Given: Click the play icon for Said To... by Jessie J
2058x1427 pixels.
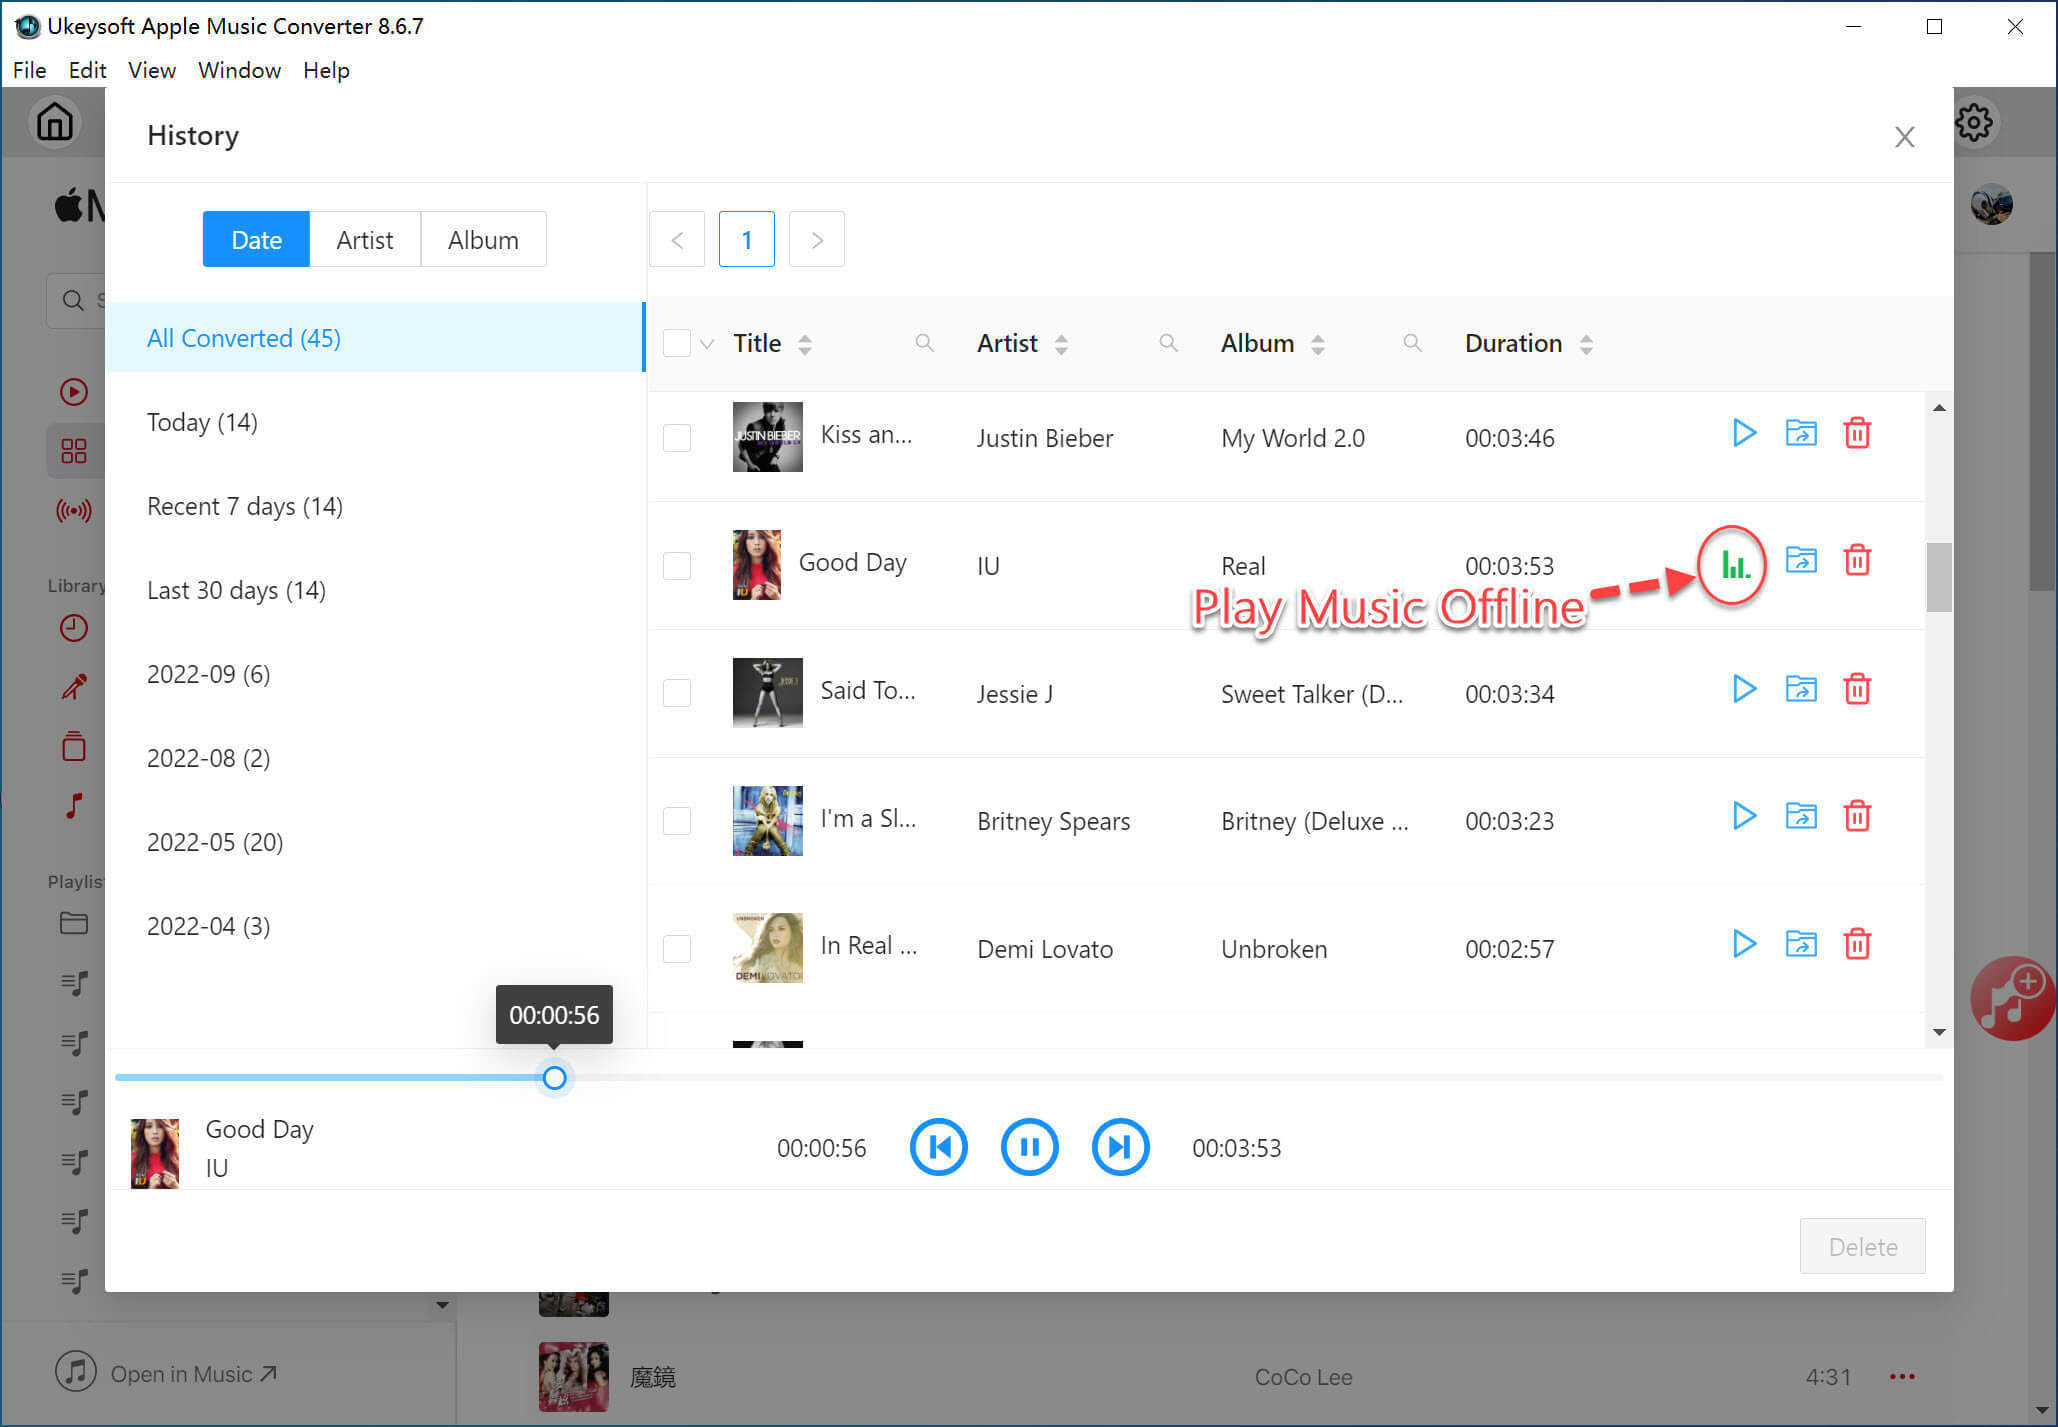Looking at the screenshot, I should point(1742,688).
